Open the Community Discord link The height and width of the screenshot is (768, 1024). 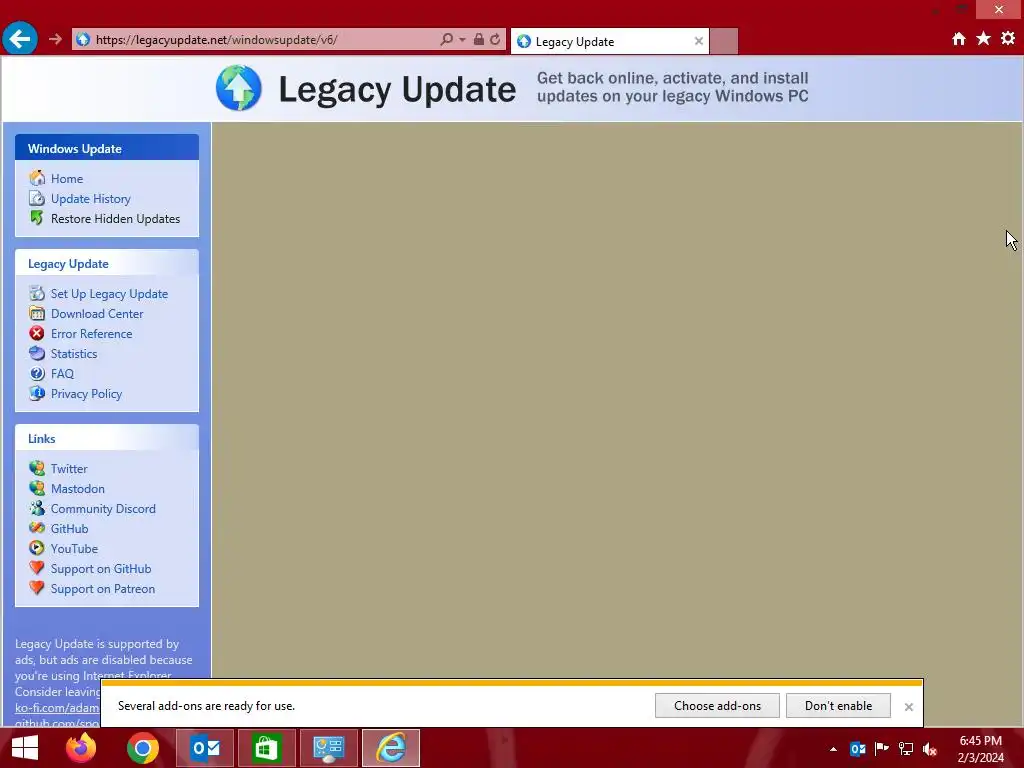[103, 509]
